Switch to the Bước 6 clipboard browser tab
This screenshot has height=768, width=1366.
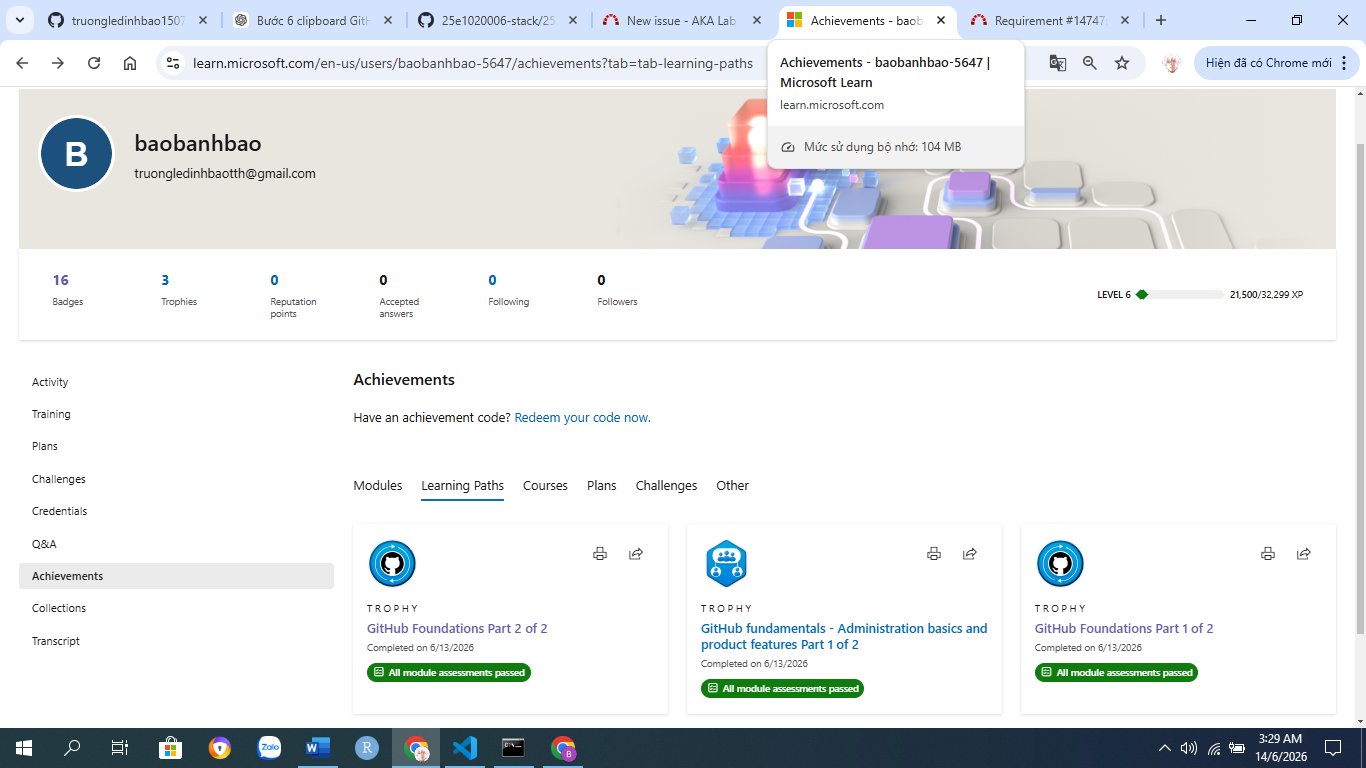314,20
